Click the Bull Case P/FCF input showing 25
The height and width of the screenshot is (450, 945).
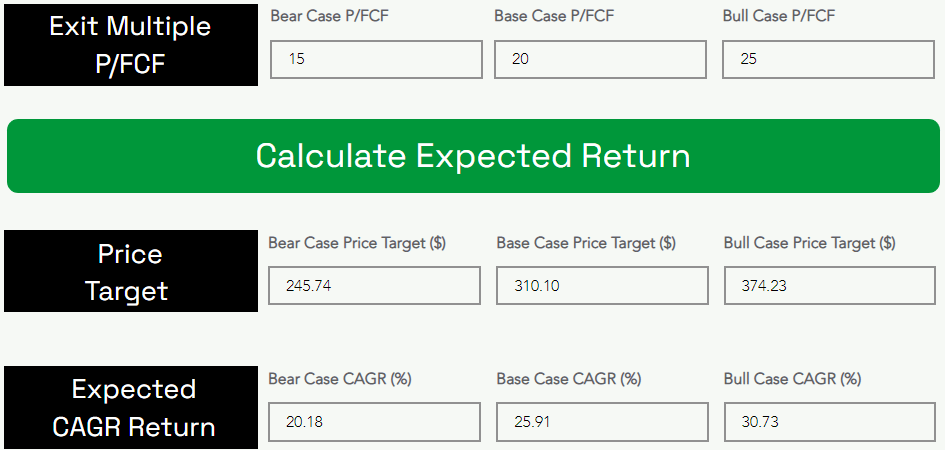pos(828,59)
